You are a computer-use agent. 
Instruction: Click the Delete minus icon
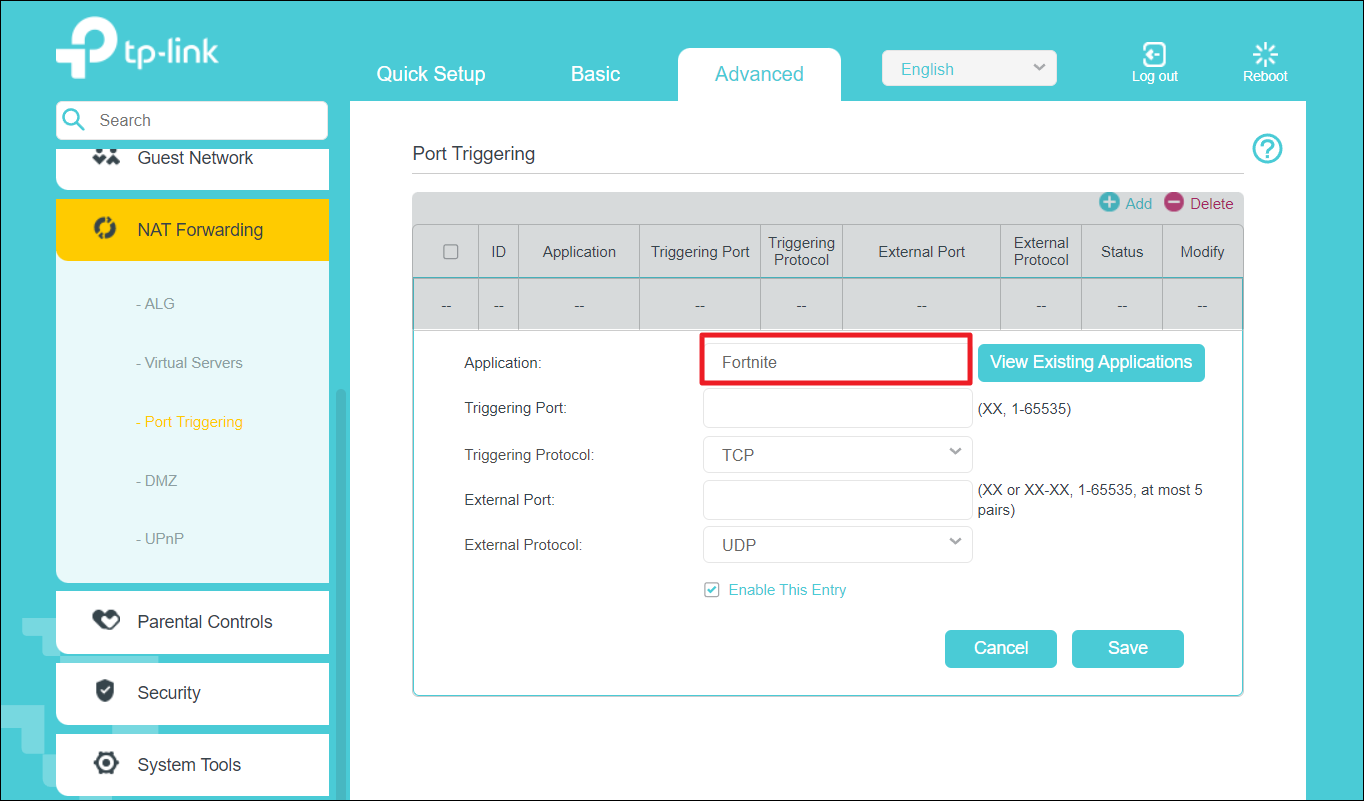tap(1174, 203)
